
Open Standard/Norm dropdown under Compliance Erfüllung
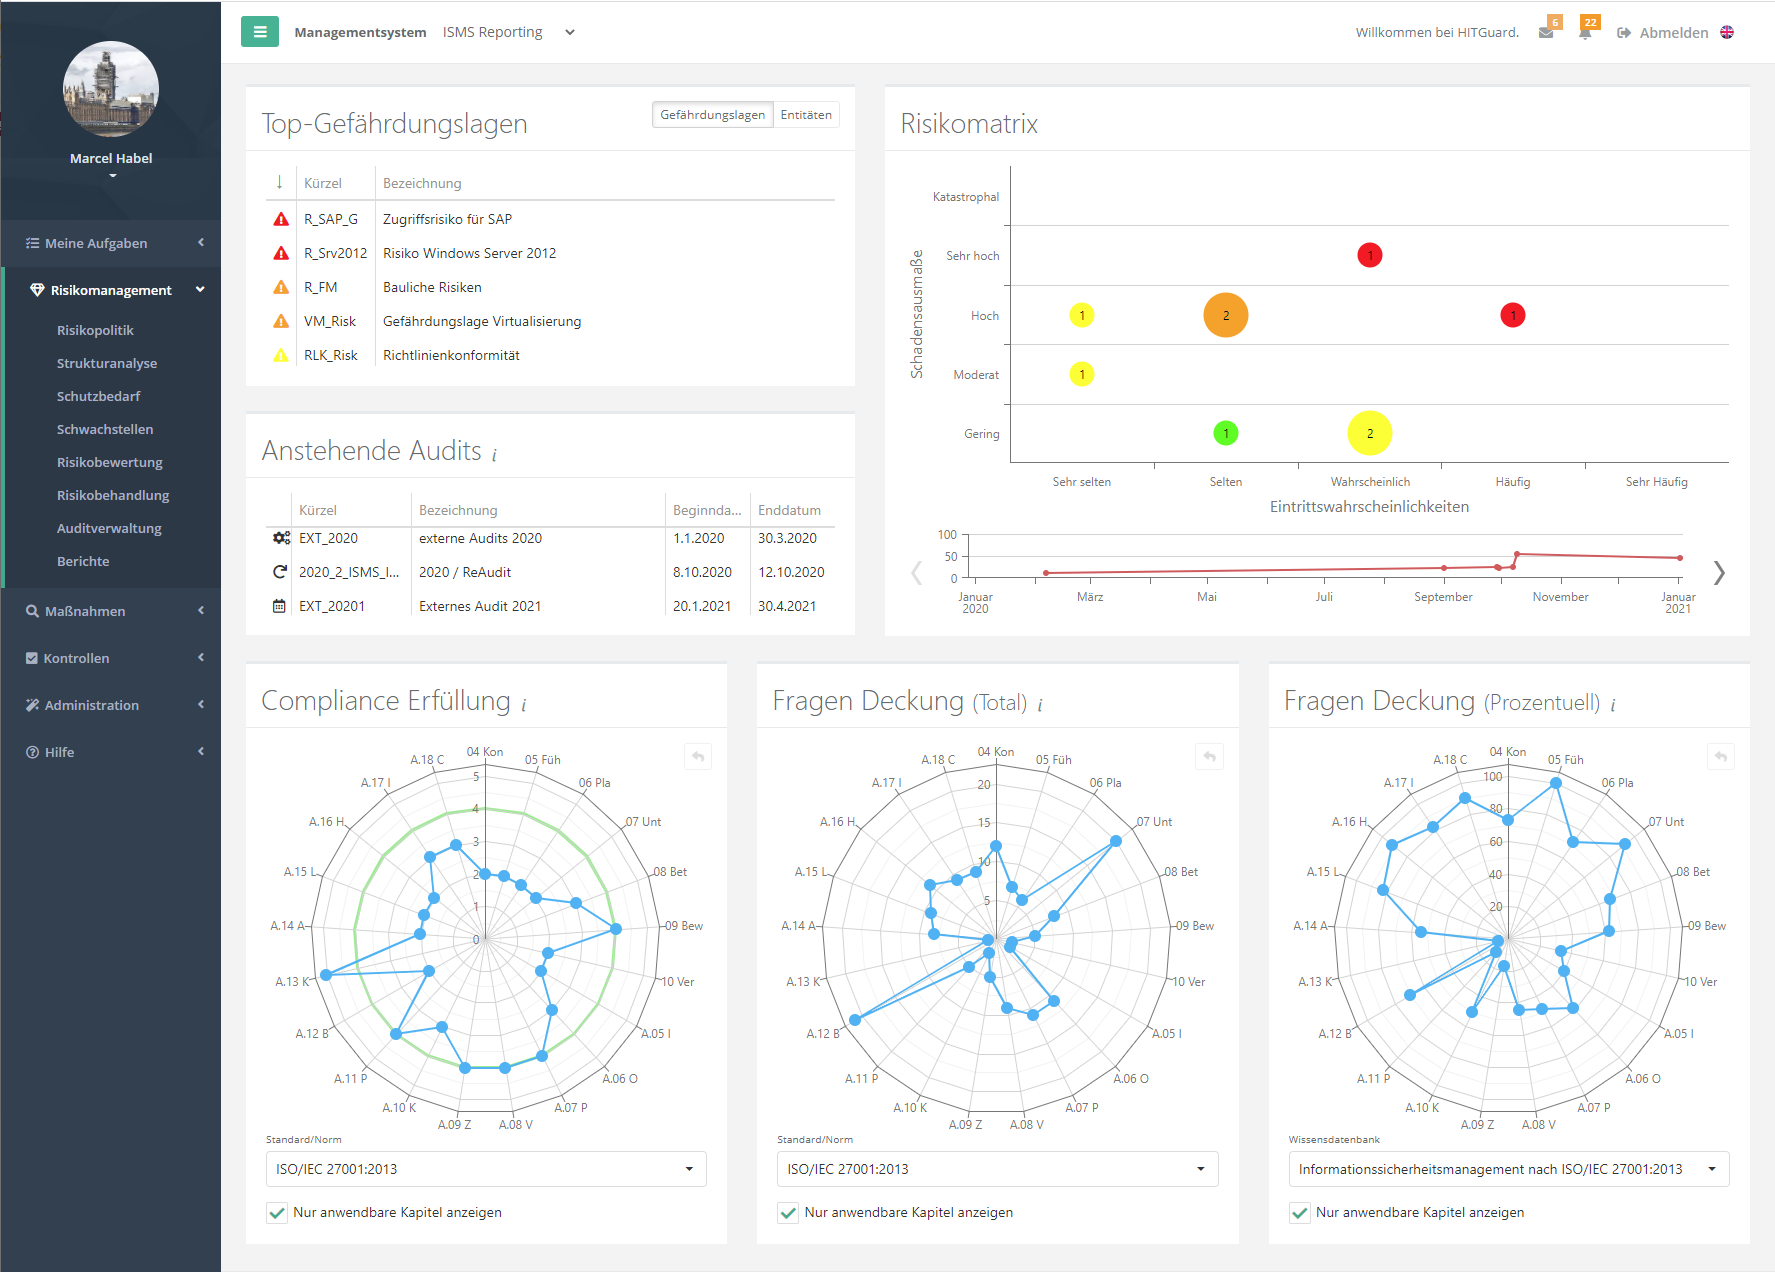485,1169
